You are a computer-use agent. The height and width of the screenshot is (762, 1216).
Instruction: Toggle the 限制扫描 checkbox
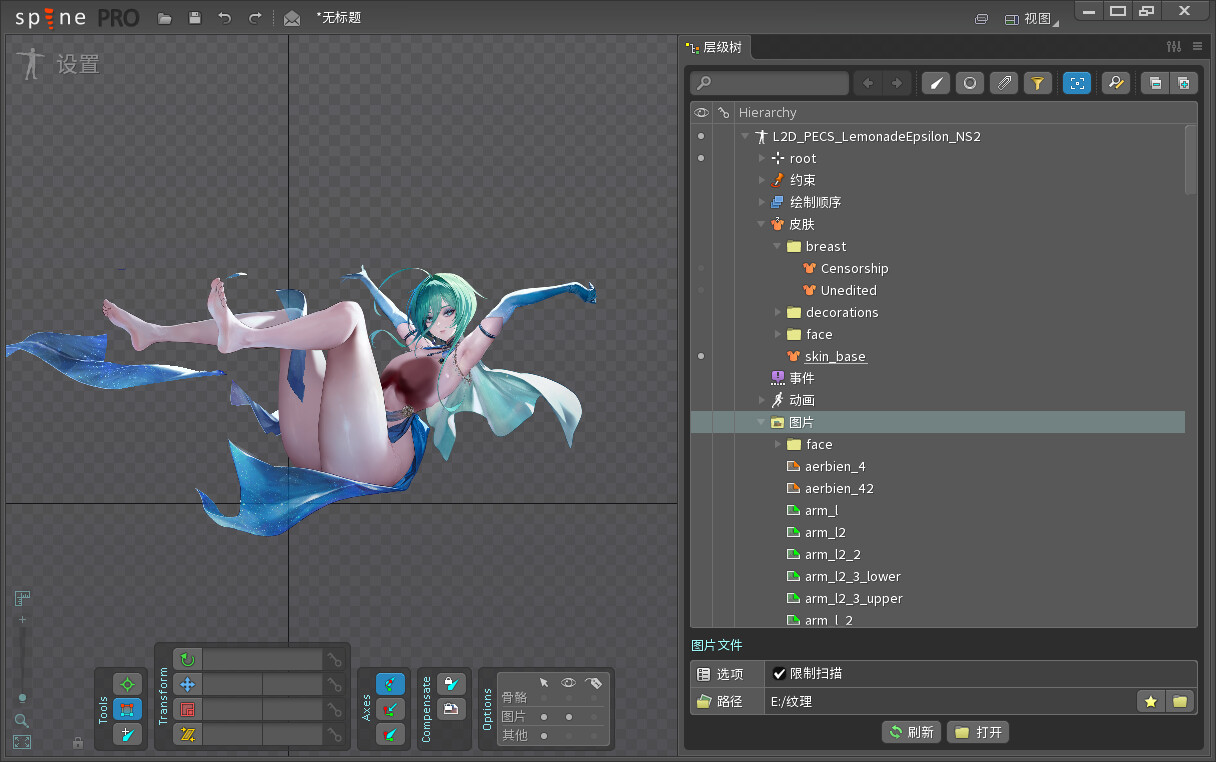(780, 674)
